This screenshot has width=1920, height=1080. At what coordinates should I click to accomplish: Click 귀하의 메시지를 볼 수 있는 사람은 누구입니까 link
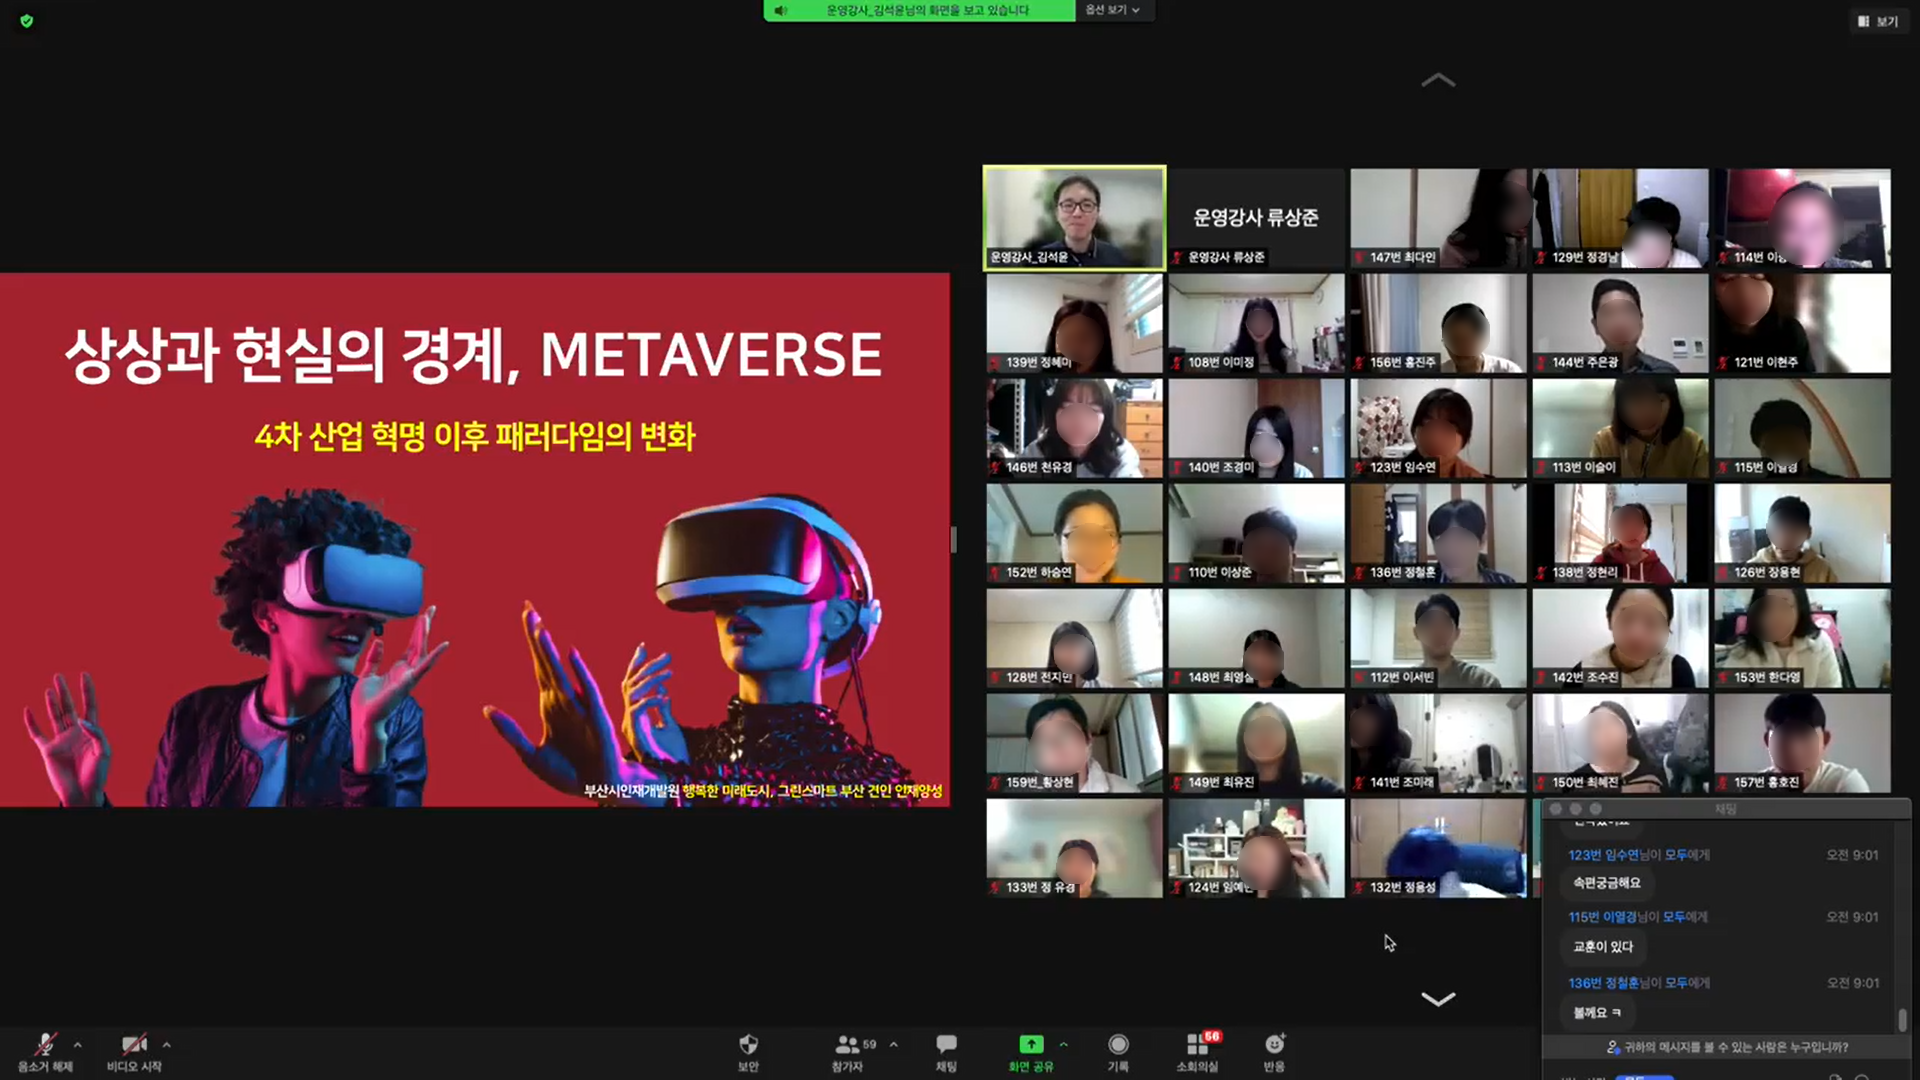pyautogui.click(x=1736, y=1047)
